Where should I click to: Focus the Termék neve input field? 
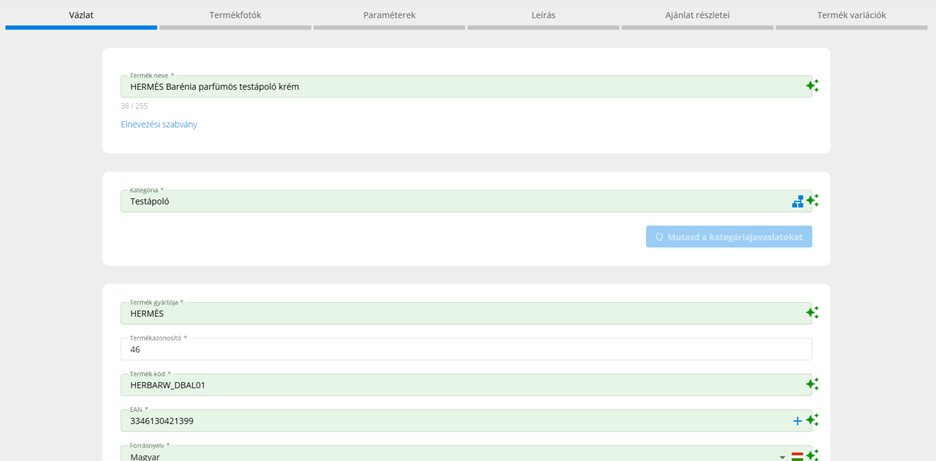point(466,87)
